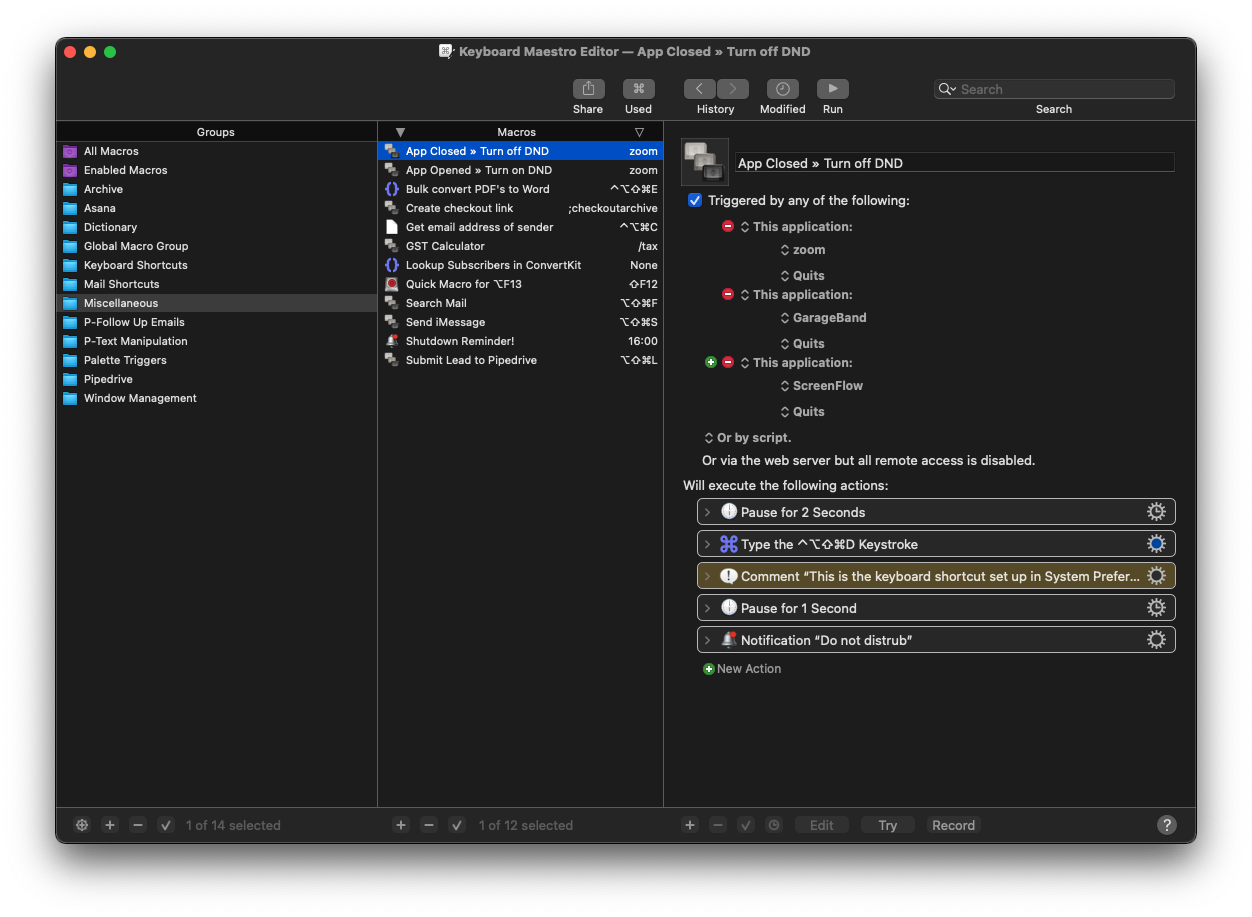Click the gear icon on the Notification action
Screen dimensions: 1252x917
[x=1157, y=639]
